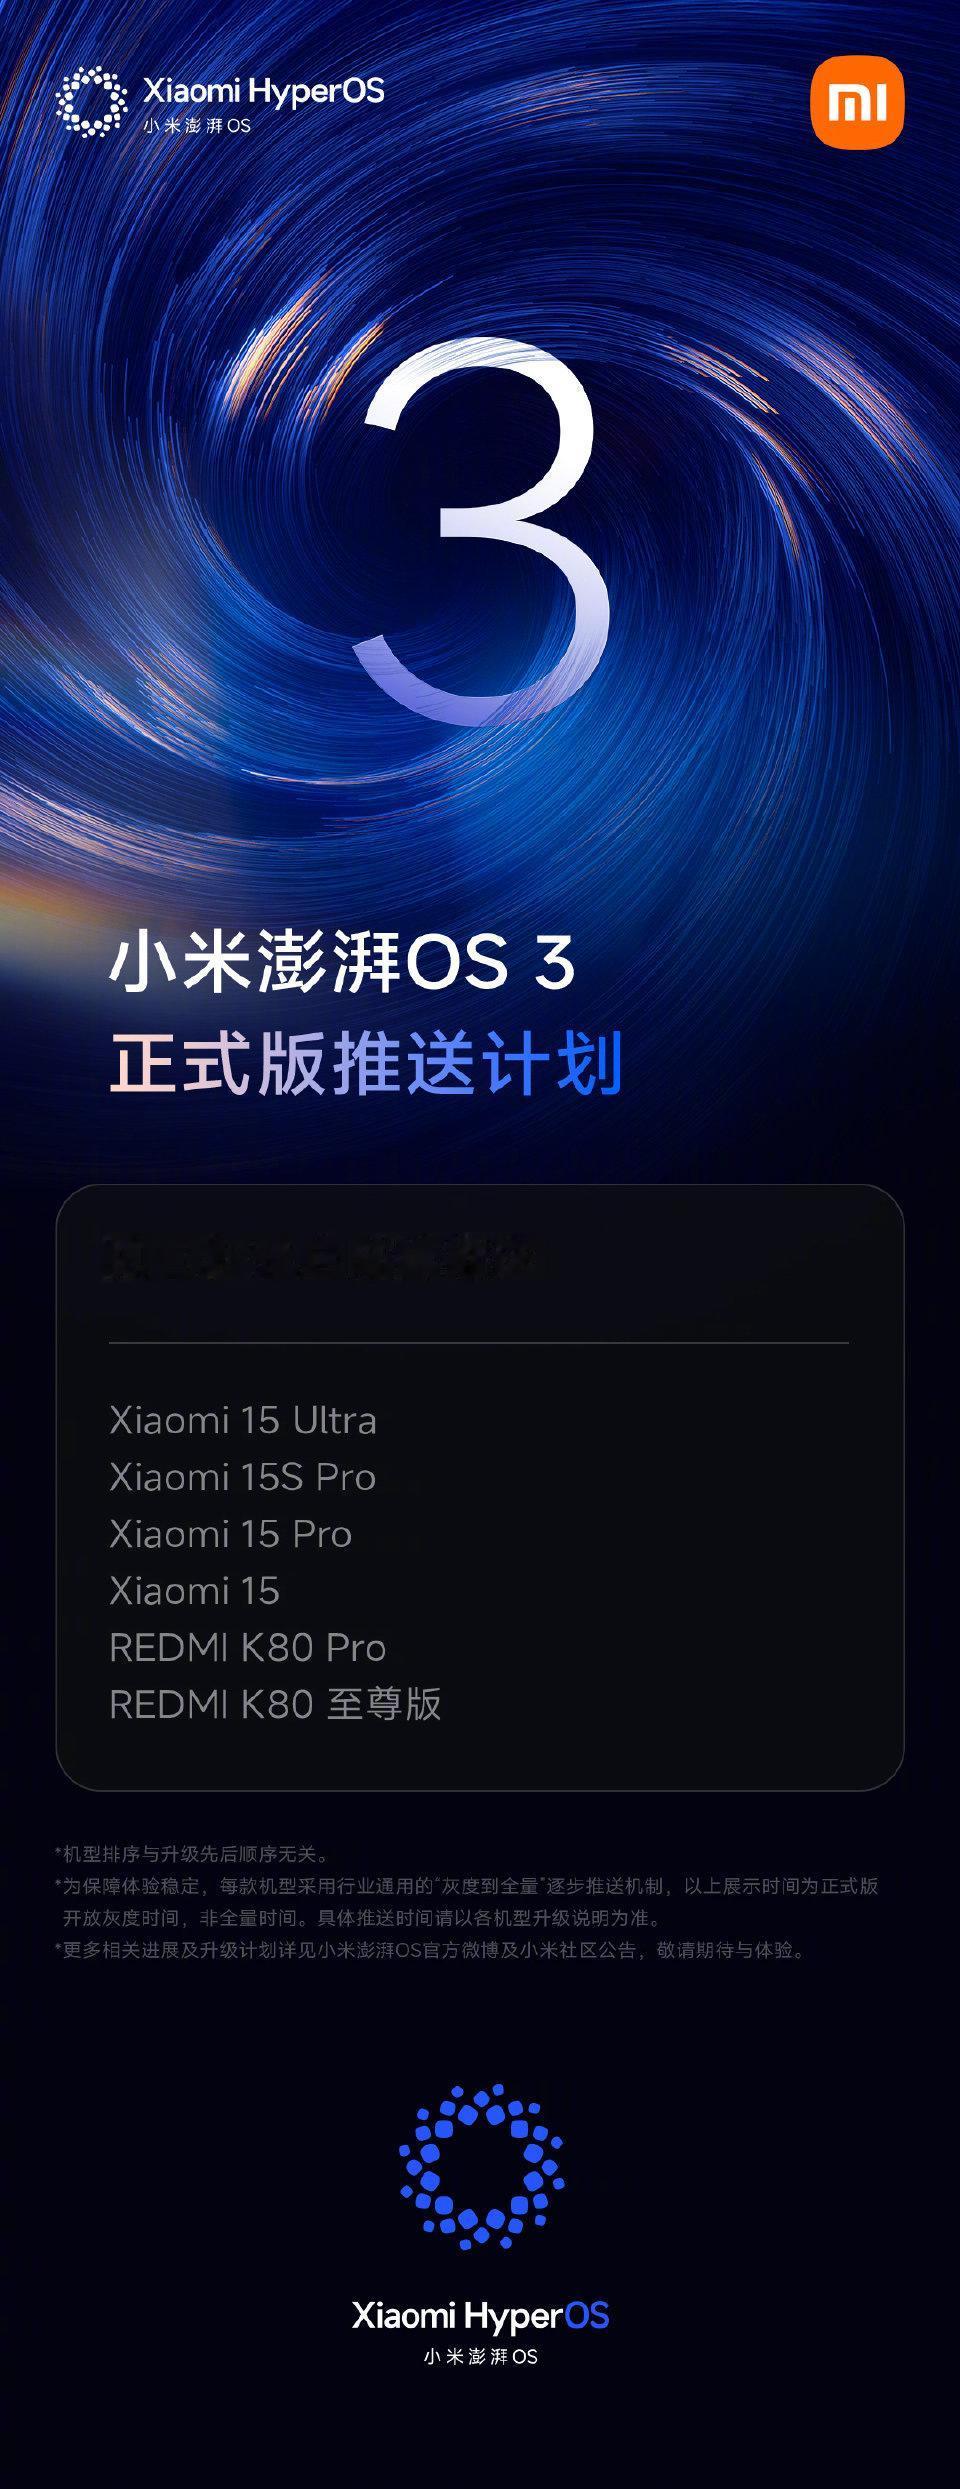Viewport: 960px width, 2489px height.
Task: Click the 正式版推送计划 gradient title
Action: pyautogui.click(x=366, y=1064)
